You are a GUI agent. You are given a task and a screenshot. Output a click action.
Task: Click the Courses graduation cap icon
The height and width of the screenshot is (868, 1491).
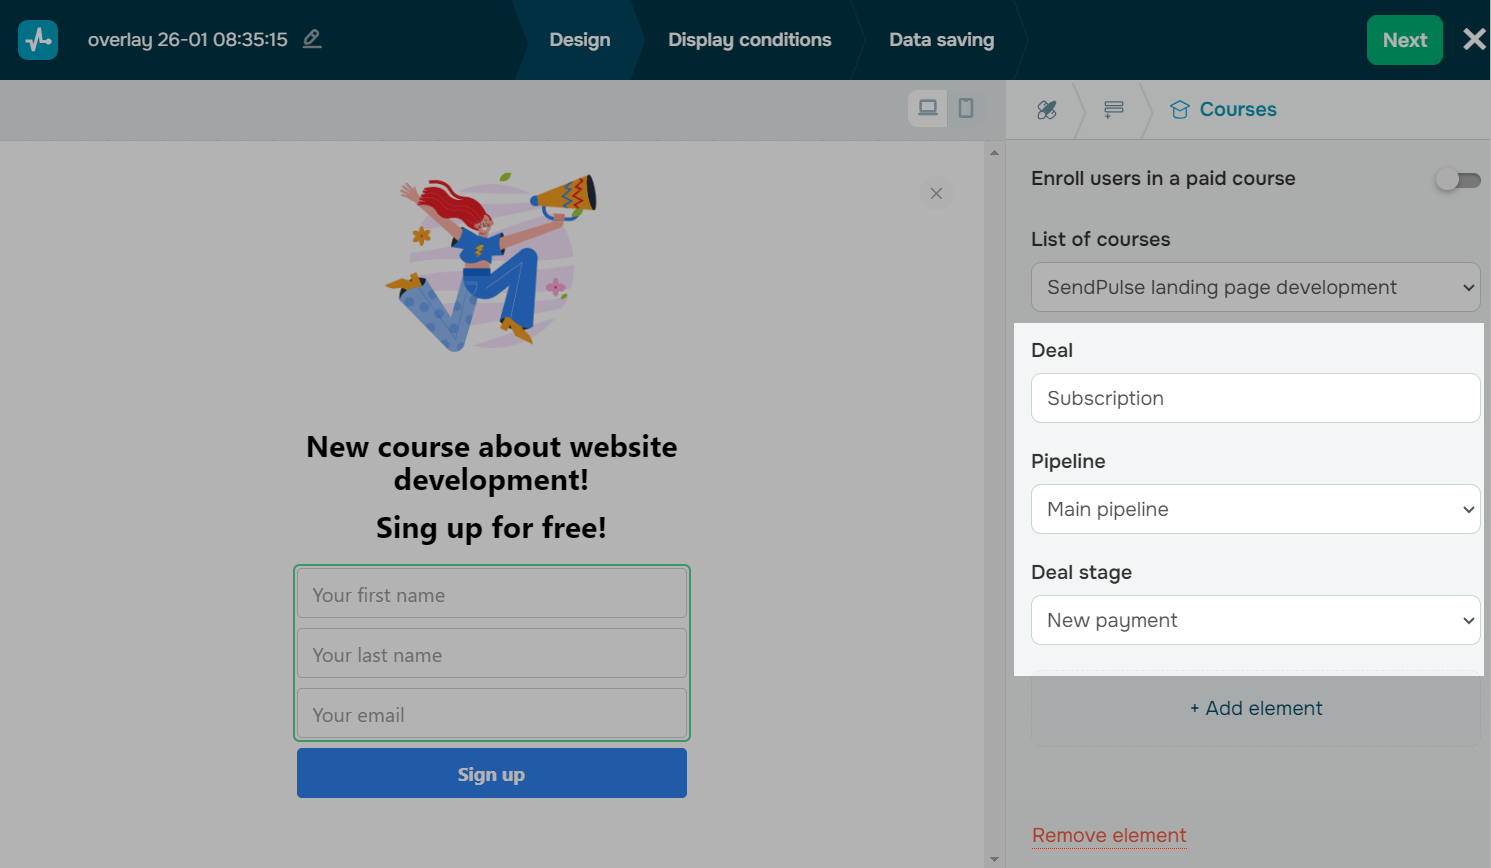coord(1180,110)
